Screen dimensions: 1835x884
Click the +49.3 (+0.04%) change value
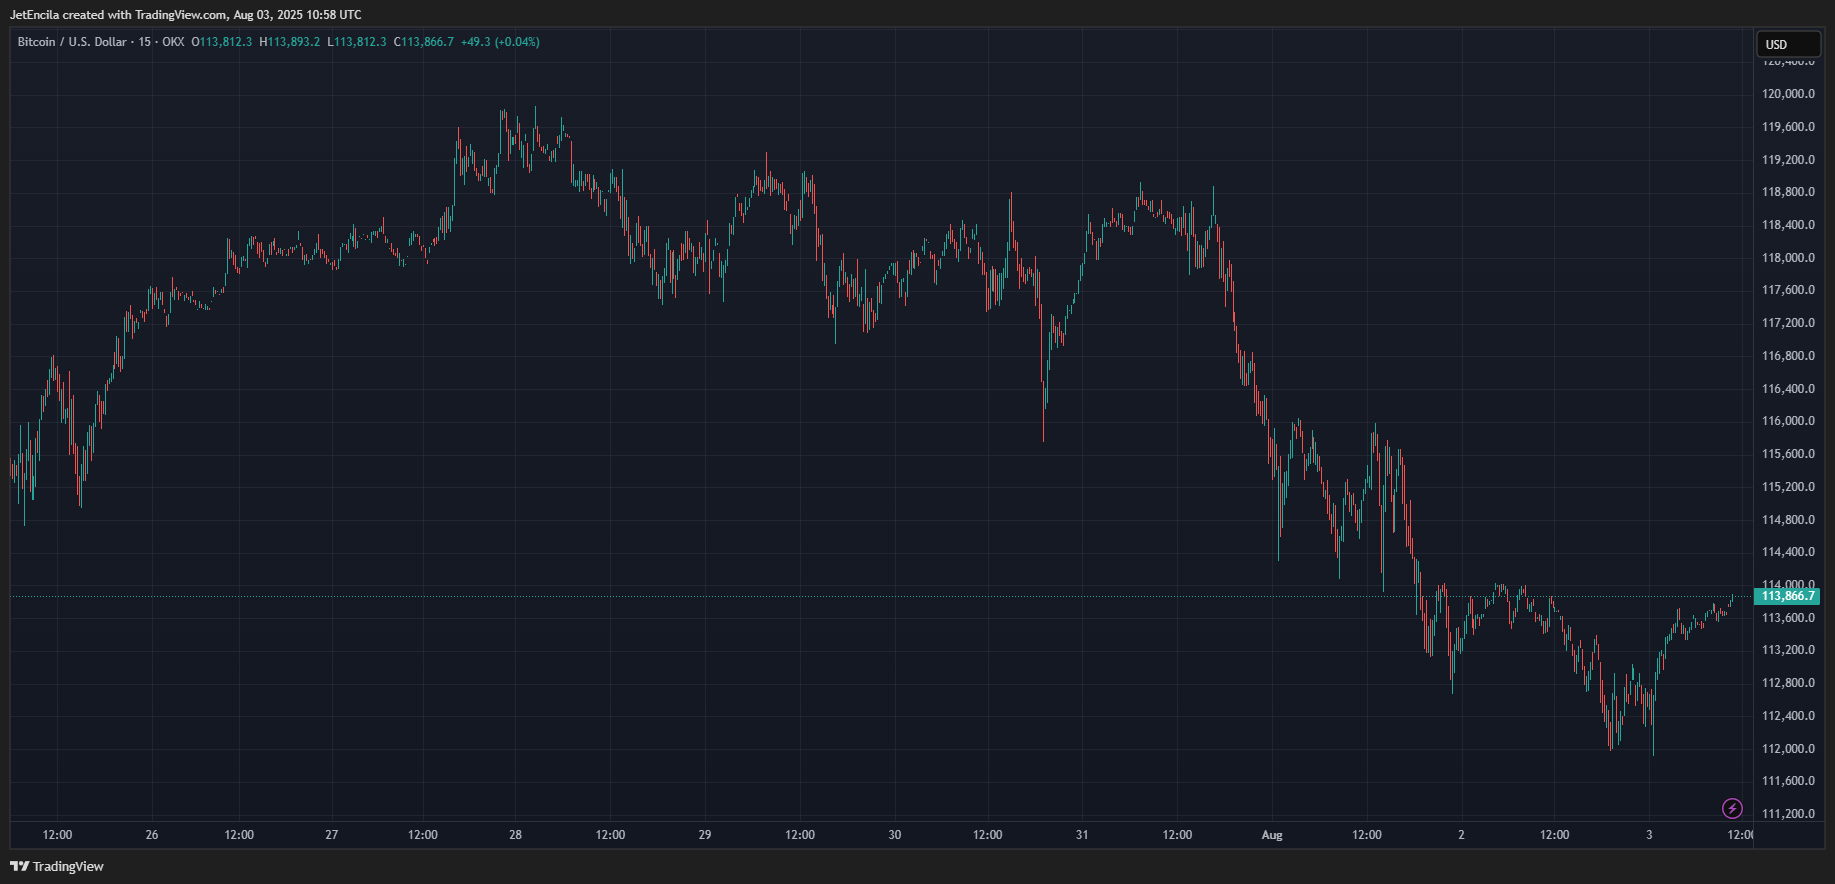coord(500,42)
